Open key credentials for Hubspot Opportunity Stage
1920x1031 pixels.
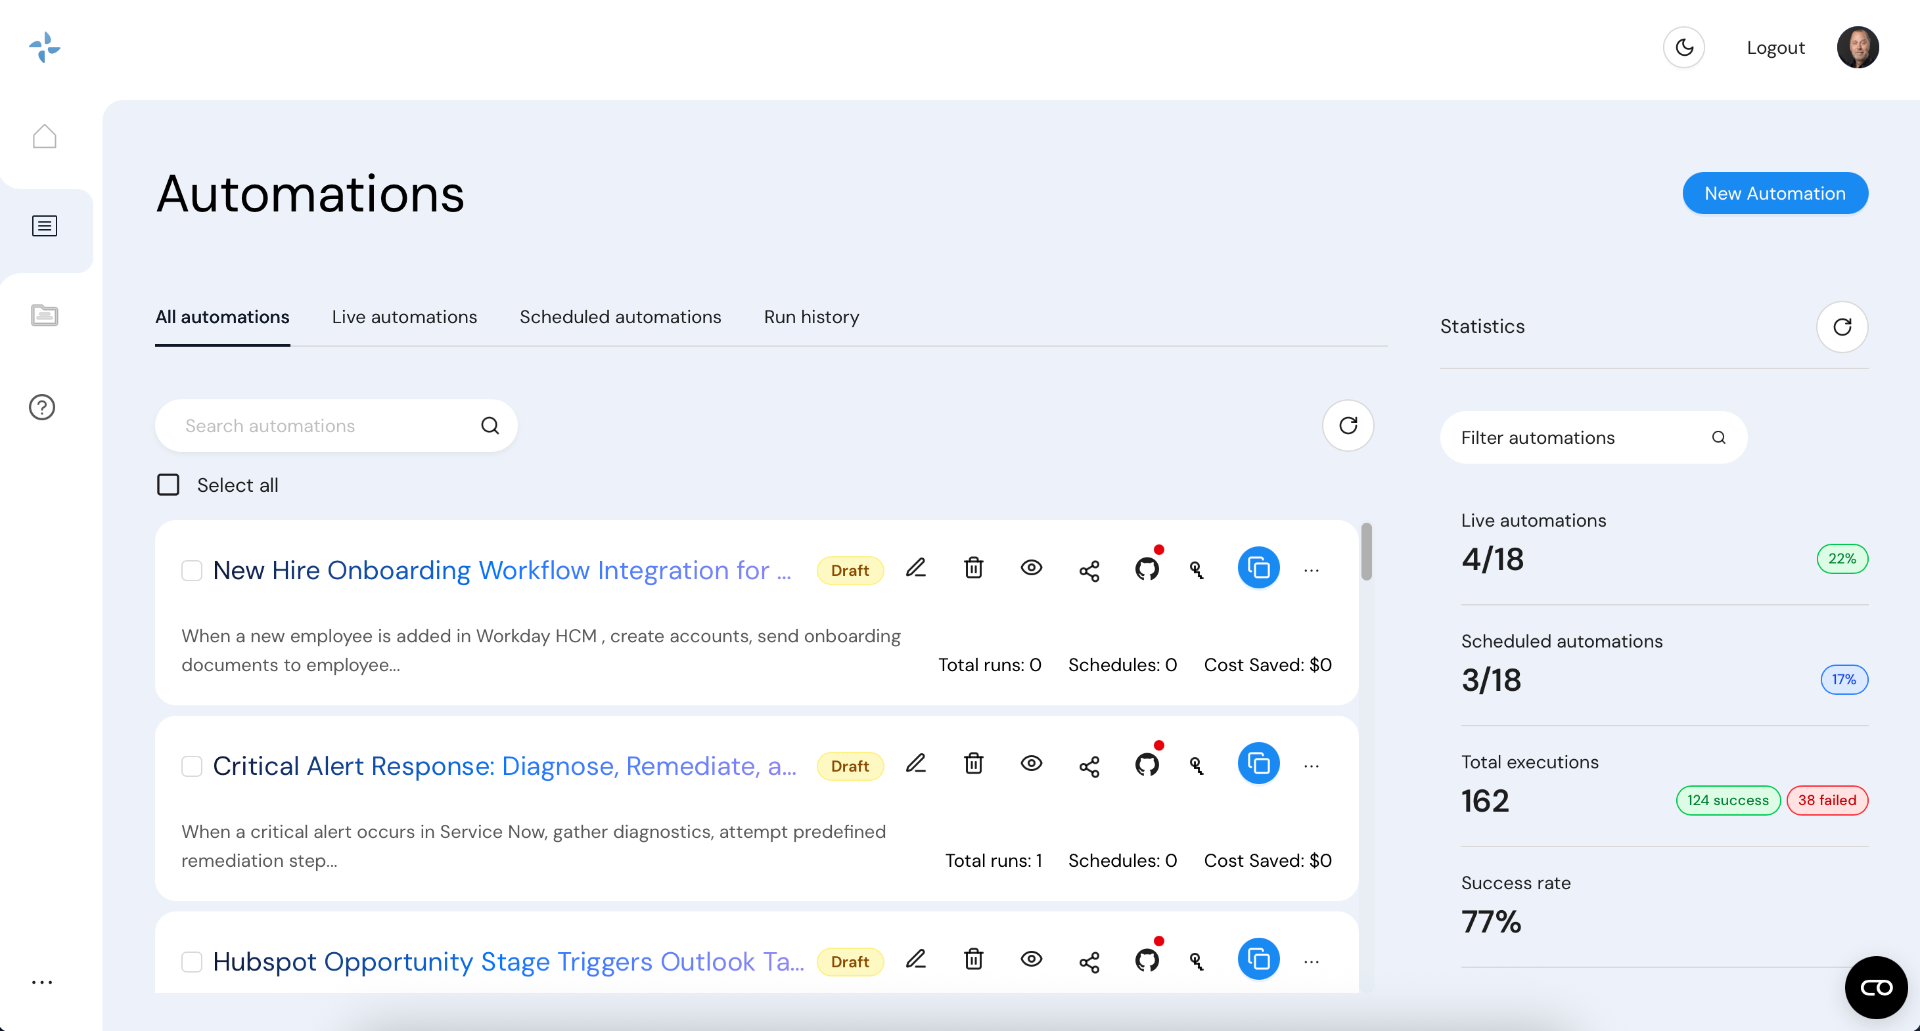coord(1197,963)
